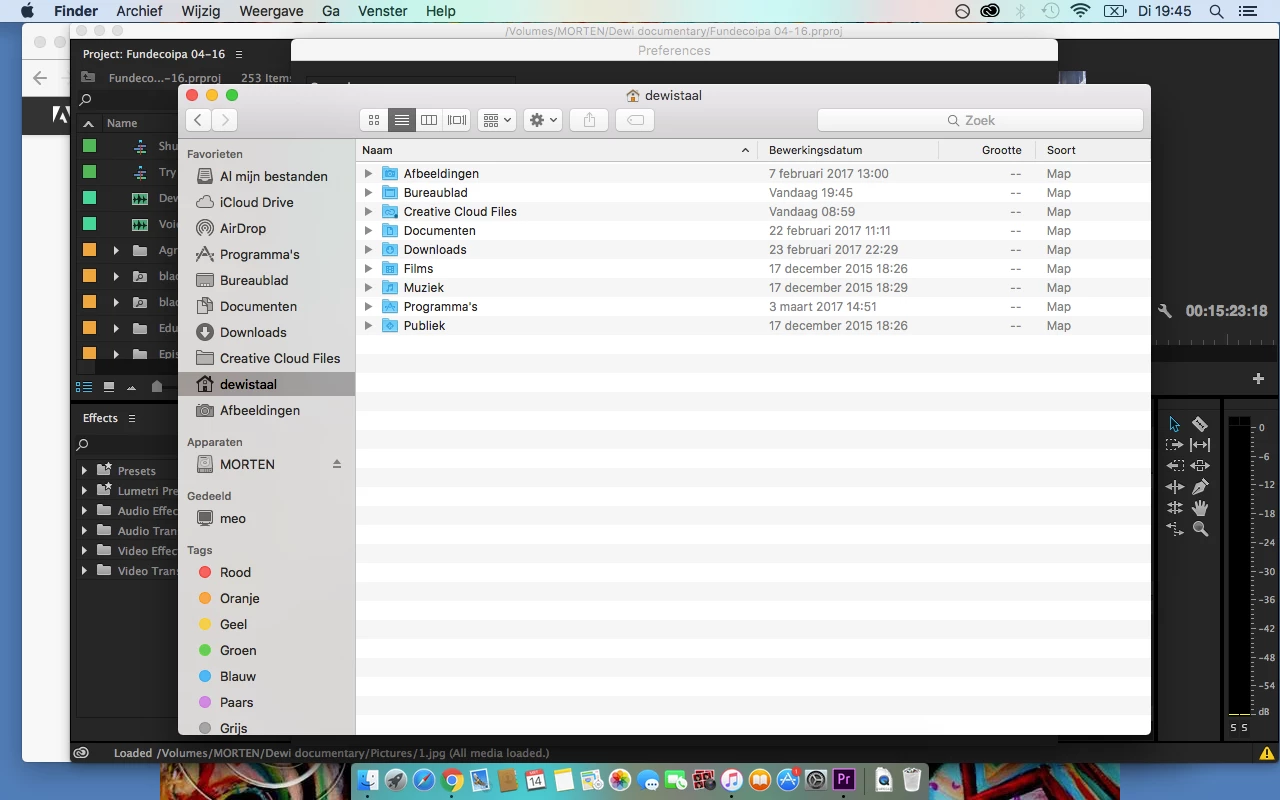The height and width of the screenshot is (800, 1280).
Task: Expand the Documenten folder row
Action: [368, 231]
